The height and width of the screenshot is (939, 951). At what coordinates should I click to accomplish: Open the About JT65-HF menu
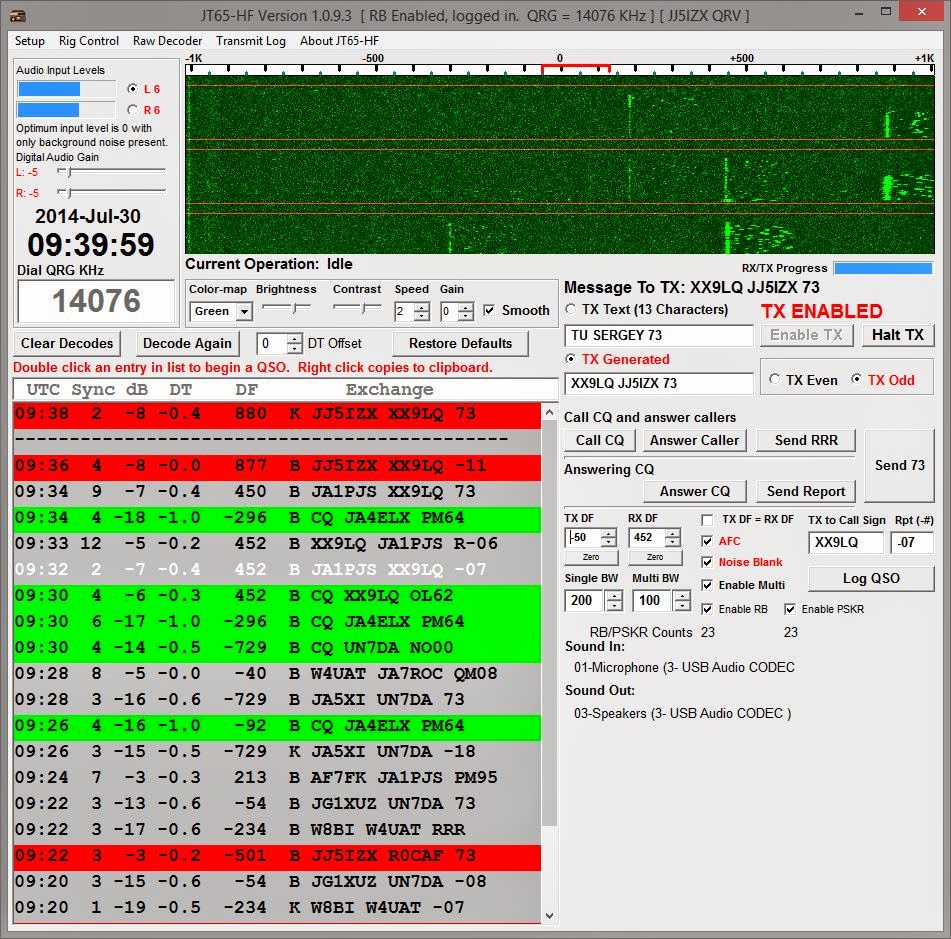pyautogui.click(x=339, y=41)
